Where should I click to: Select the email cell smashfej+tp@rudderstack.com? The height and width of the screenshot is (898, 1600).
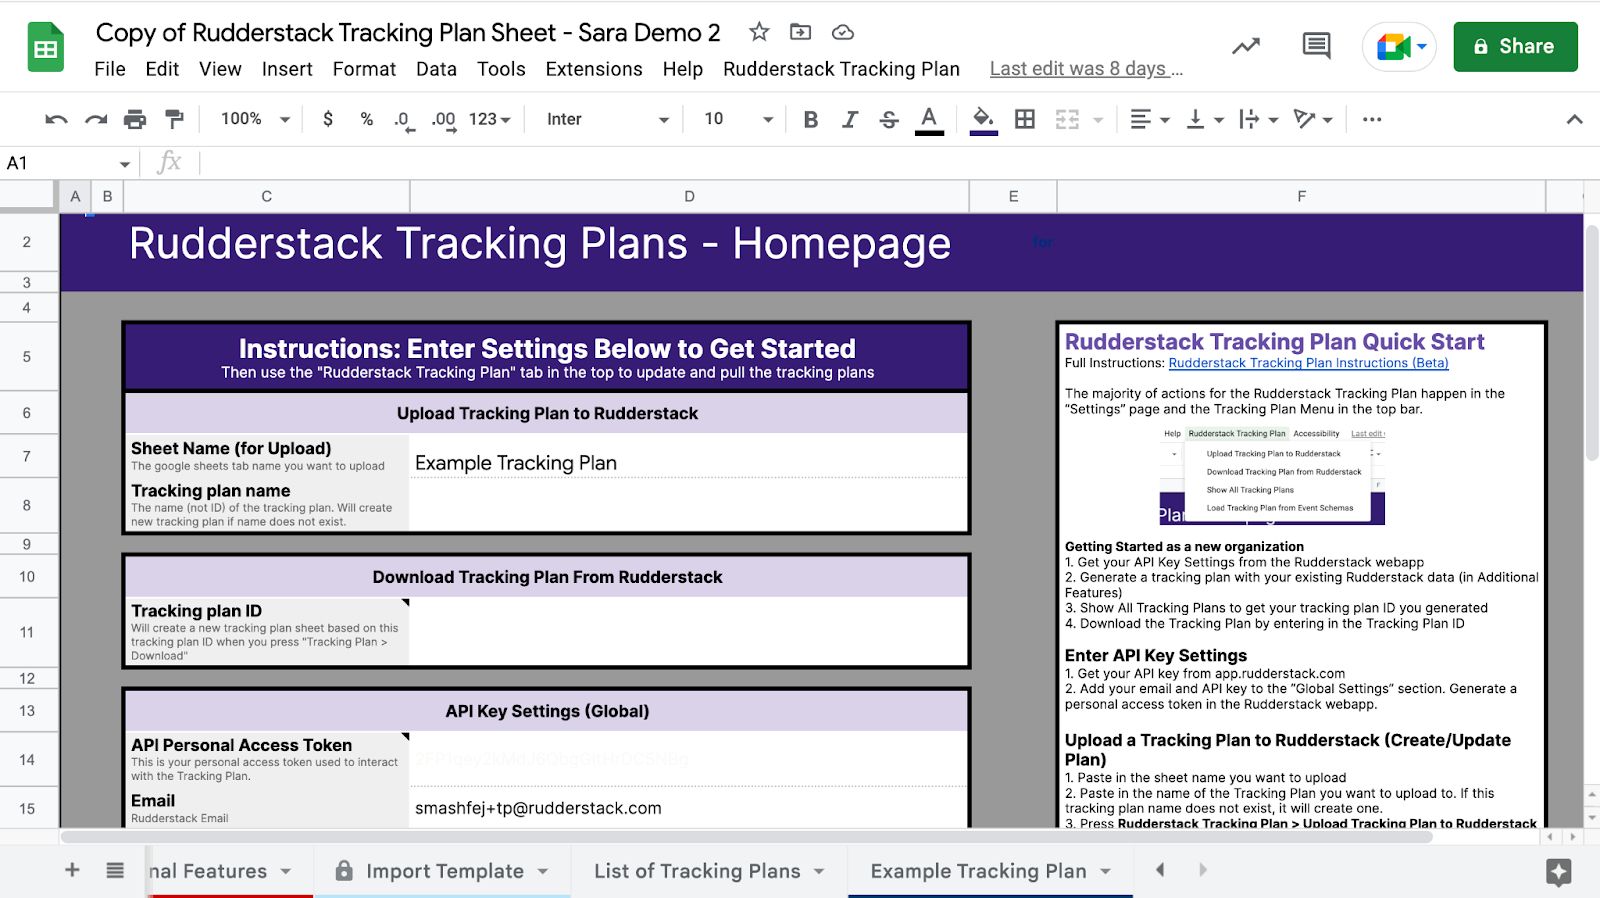[689, 808]
